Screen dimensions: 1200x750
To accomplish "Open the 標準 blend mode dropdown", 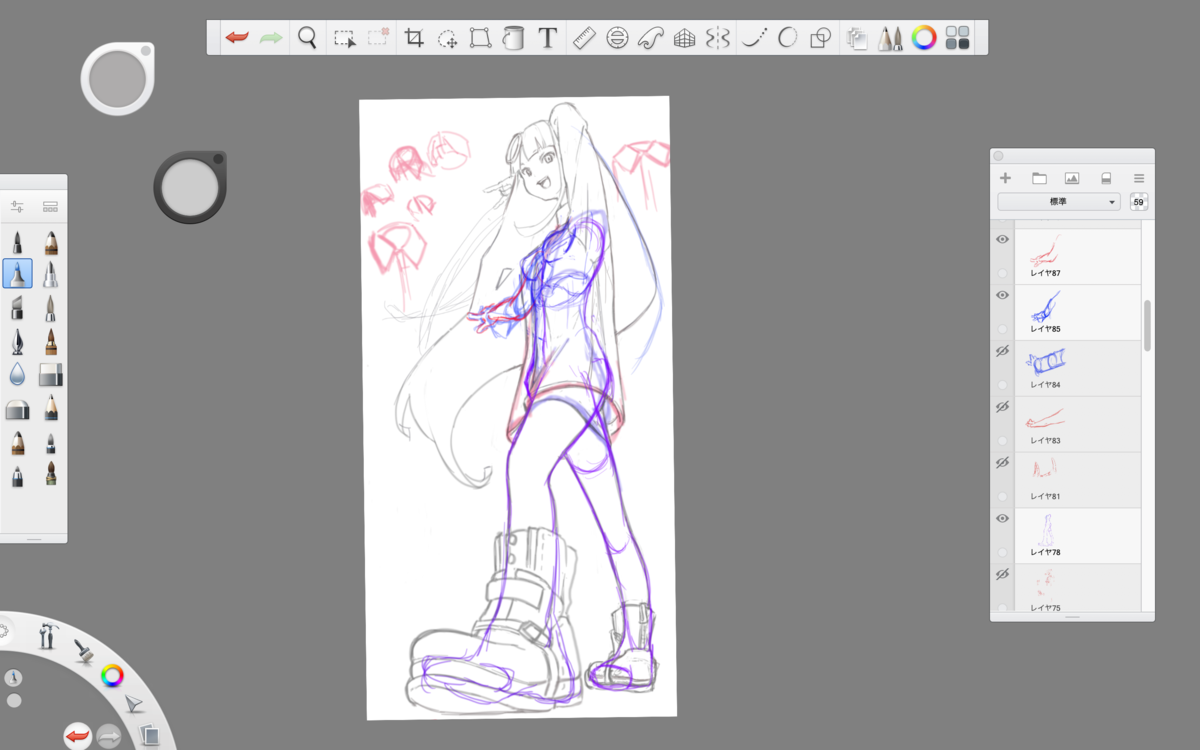I will [x=1059, y=202].
